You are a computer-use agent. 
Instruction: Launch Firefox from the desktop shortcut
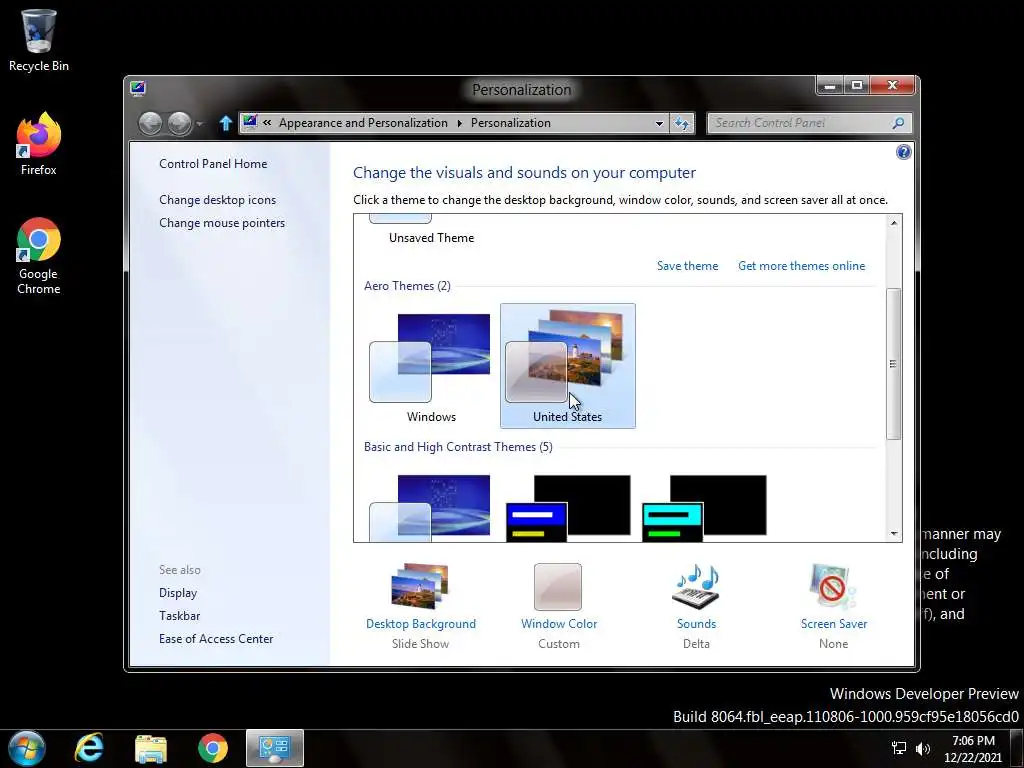click(x=39, y=144)
